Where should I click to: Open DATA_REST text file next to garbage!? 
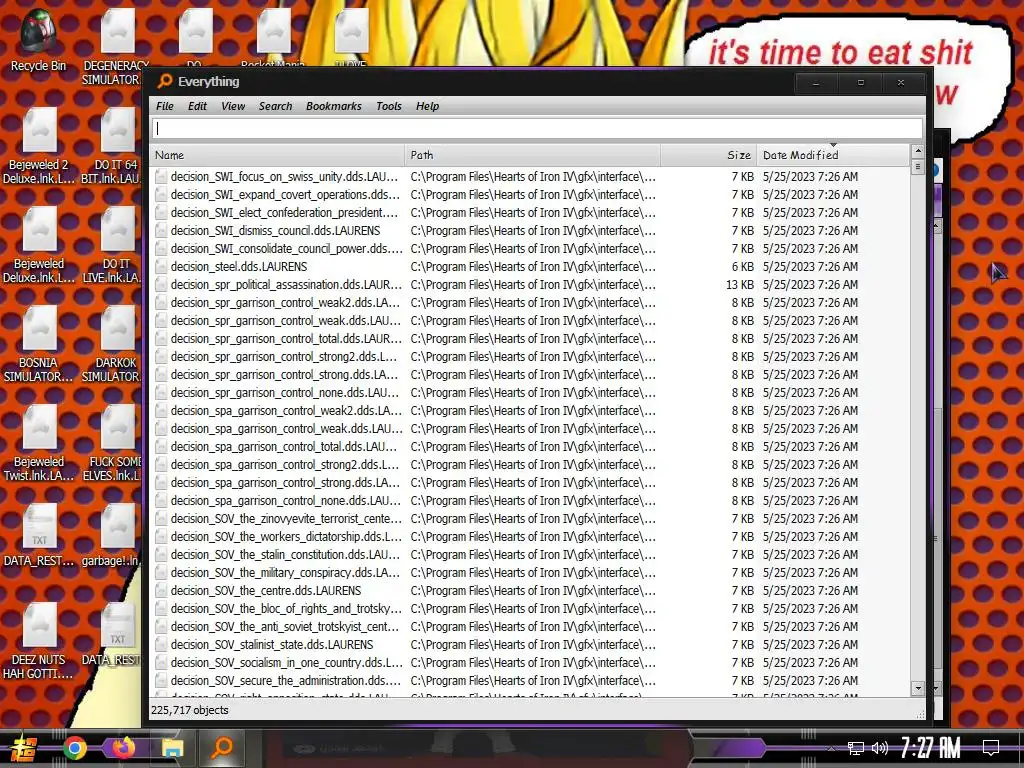pos(39,536)
